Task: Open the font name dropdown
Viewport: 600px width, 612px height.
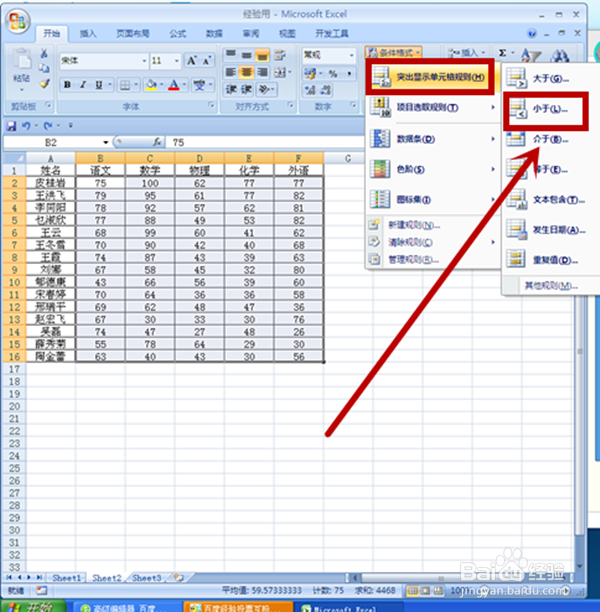Action: point(144,61)
